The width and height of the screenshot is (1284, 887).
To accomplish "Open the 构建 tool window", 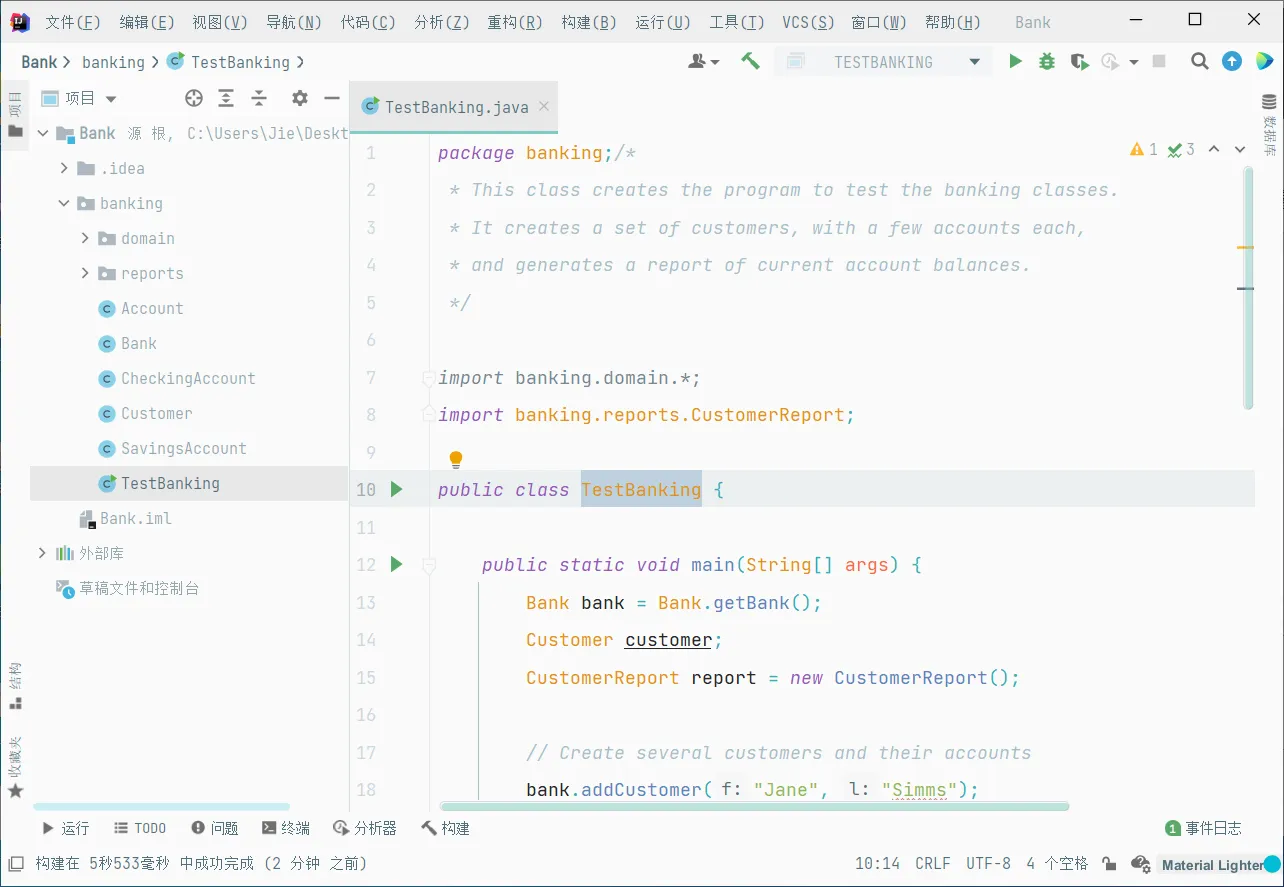I will 446,828.
